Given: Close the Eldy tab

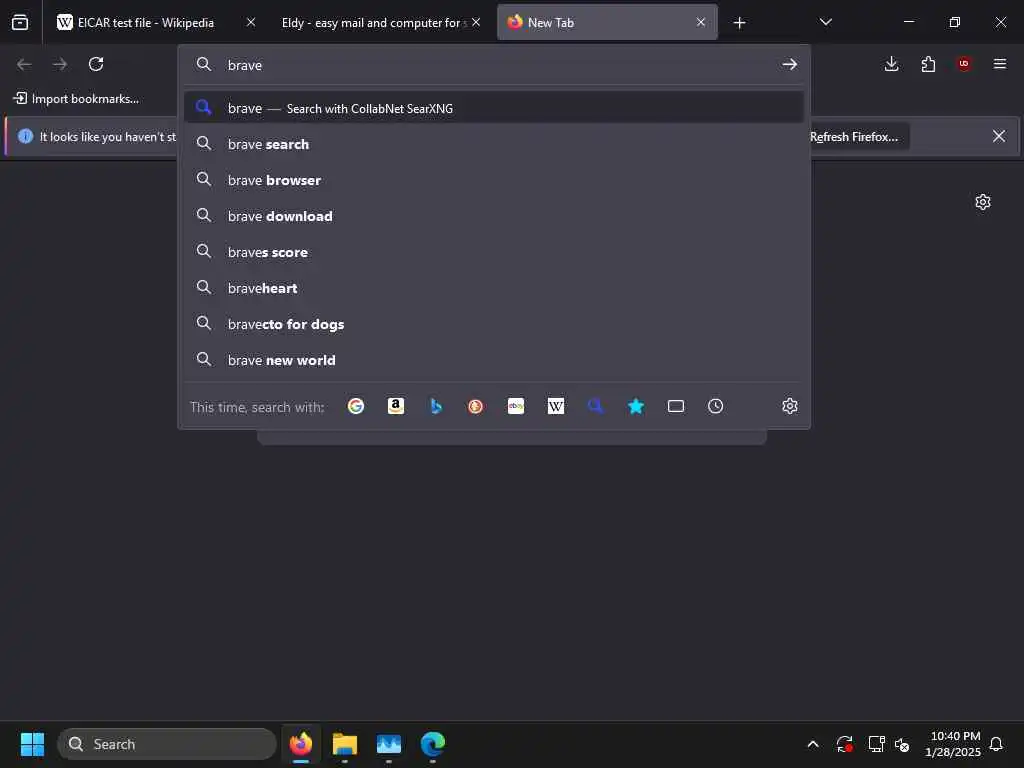Looking at the screenshot, I should click(x=476, y=22).
